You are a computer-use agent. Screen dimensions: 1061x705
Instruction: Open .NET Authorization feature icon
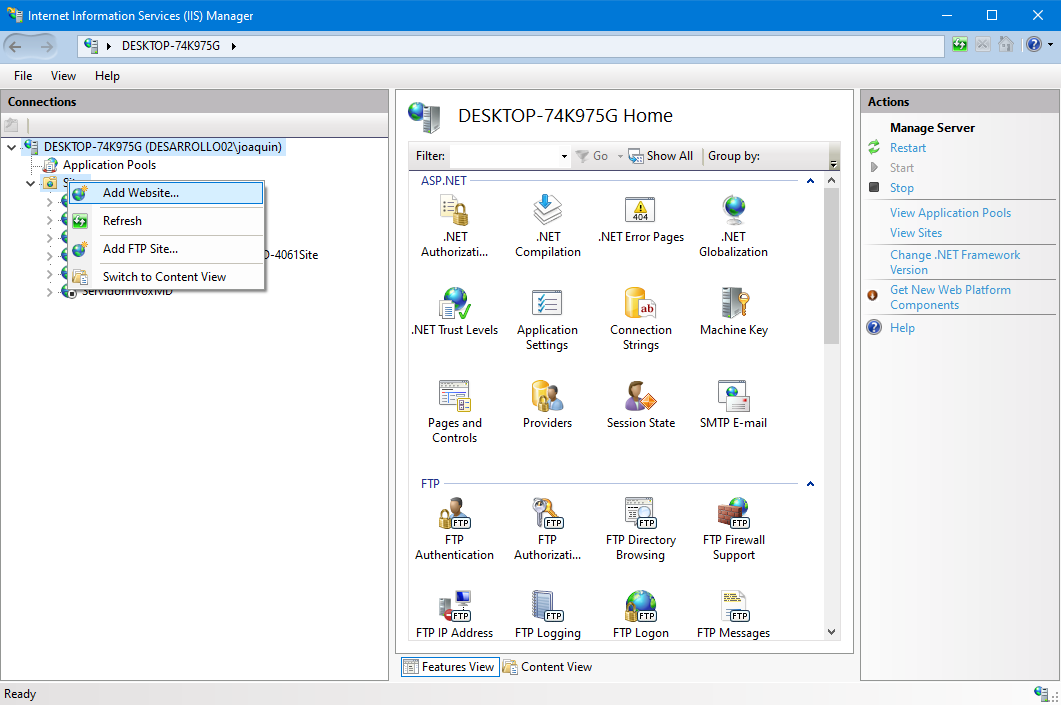(455, 210)
